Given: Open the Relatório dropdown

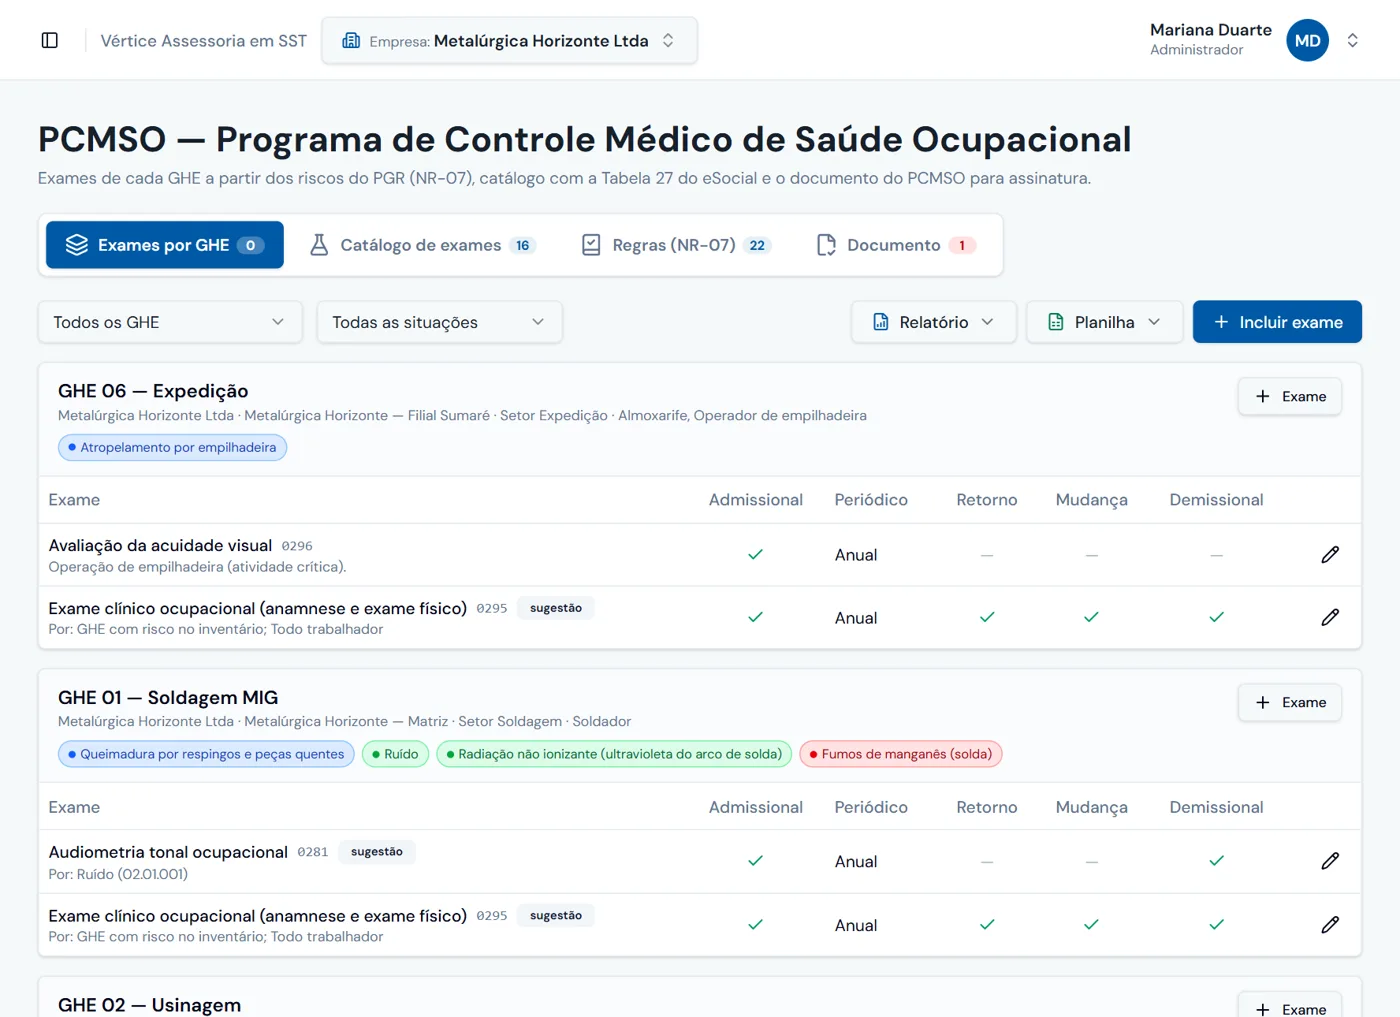Looking at the screenshot, I should pyautogui.click(x=934, y=322).
